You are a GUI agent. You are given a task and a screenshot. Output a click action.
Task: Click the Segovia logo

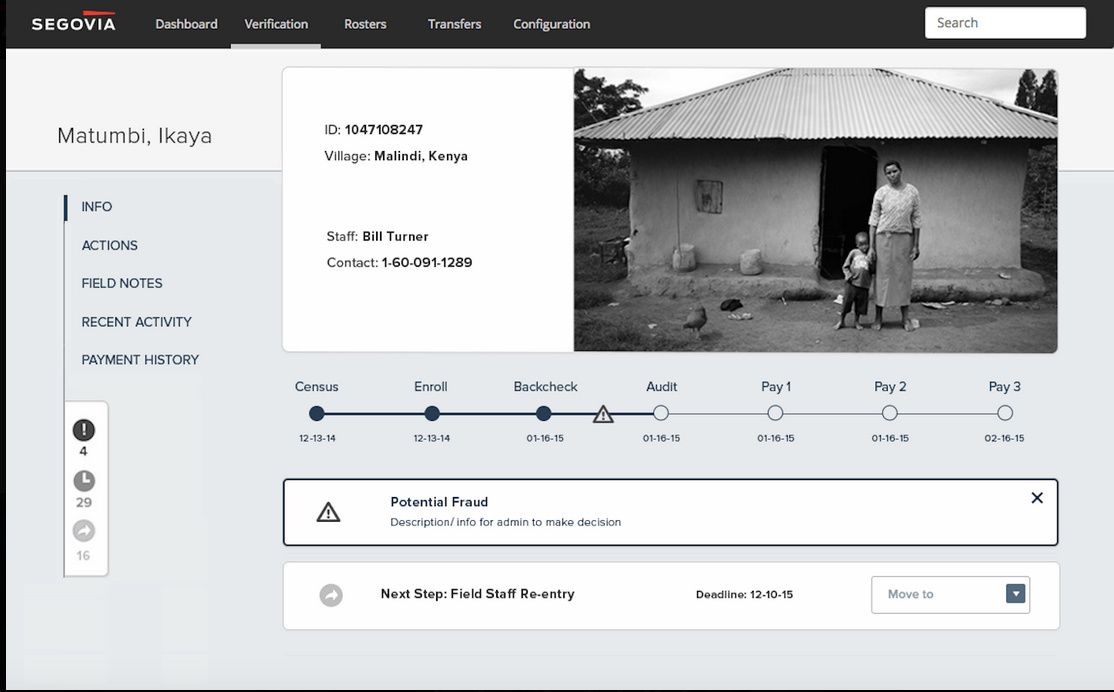(73, 23)
